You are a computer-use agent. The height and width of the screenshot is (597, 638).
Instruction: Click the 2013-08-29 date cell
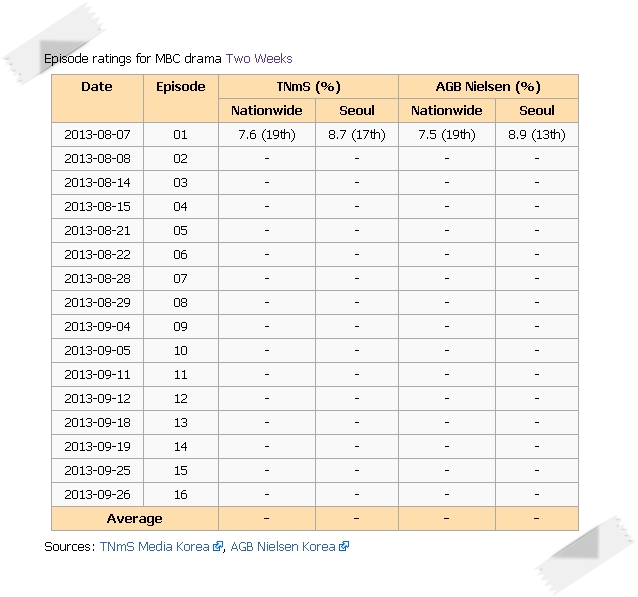coord(97,303)
